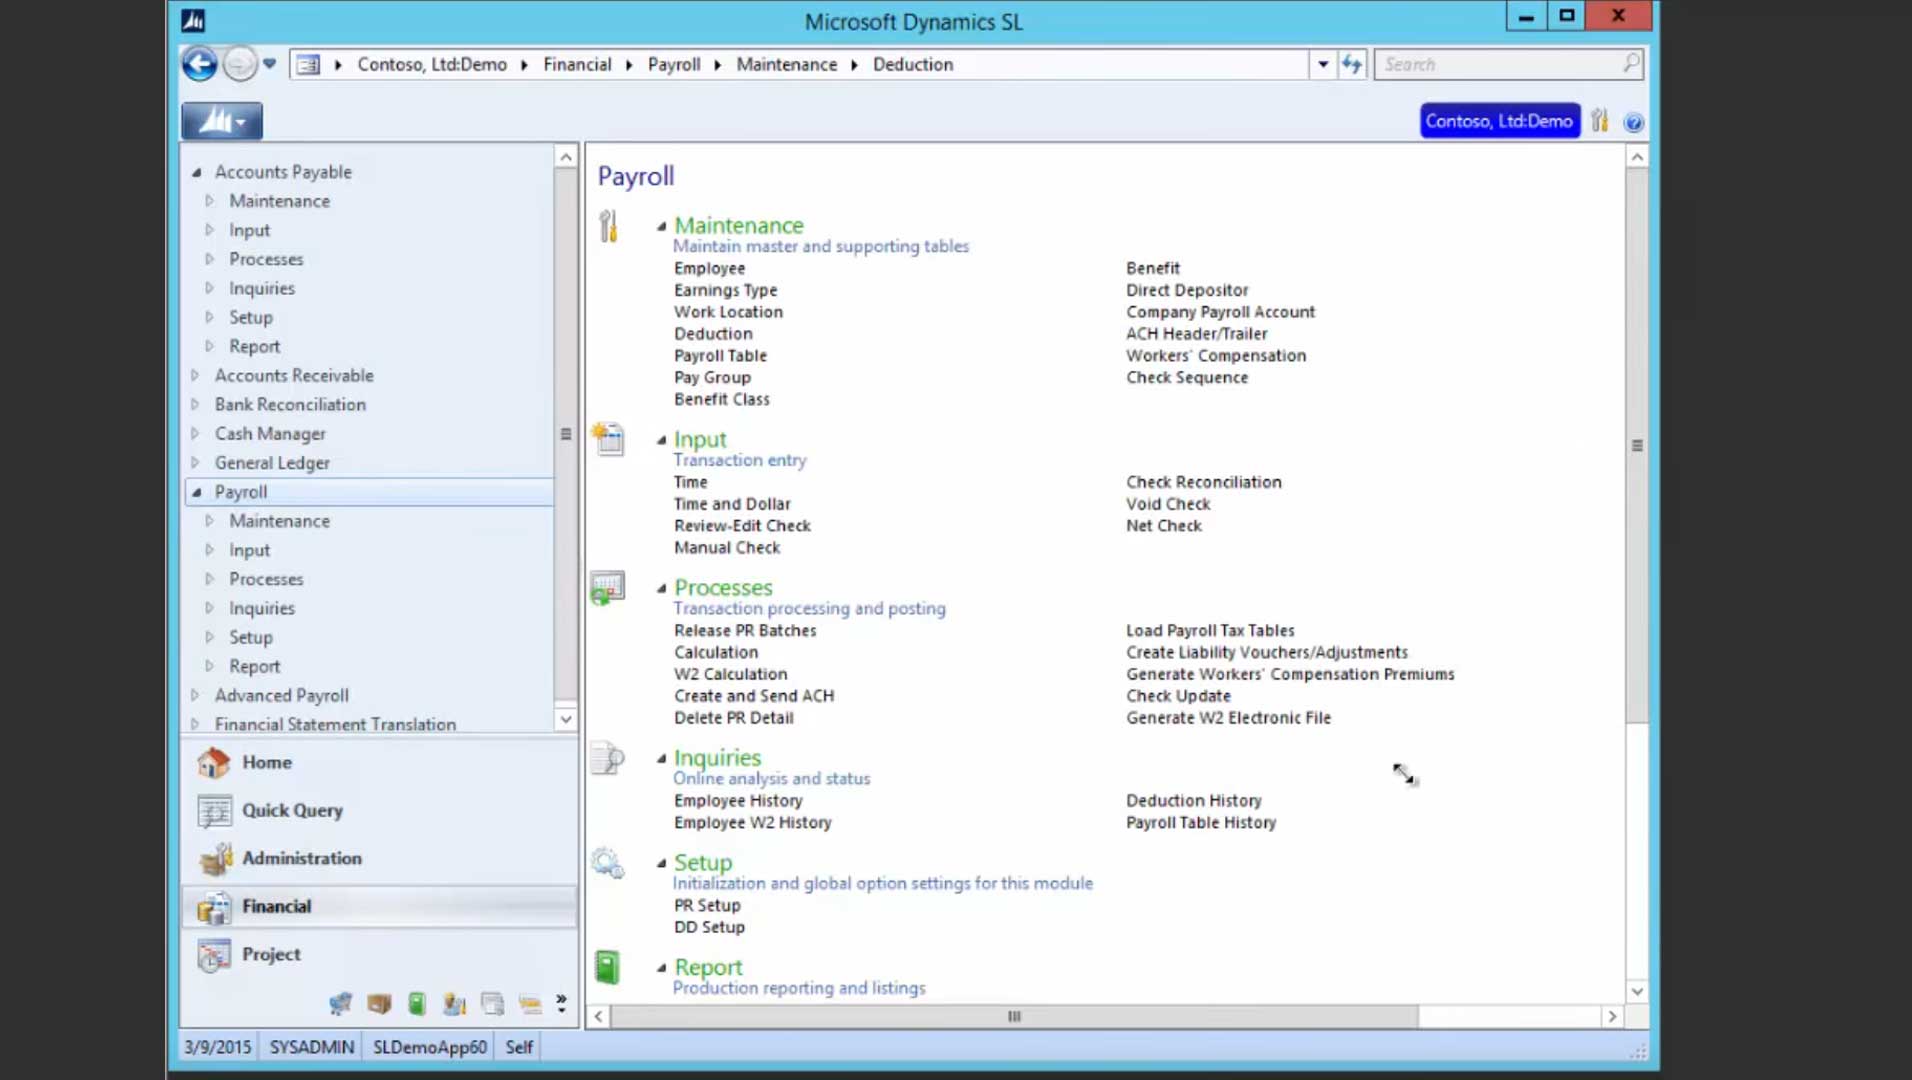
Task: Open the address bar history dropdown
Action: point(1322,64)
